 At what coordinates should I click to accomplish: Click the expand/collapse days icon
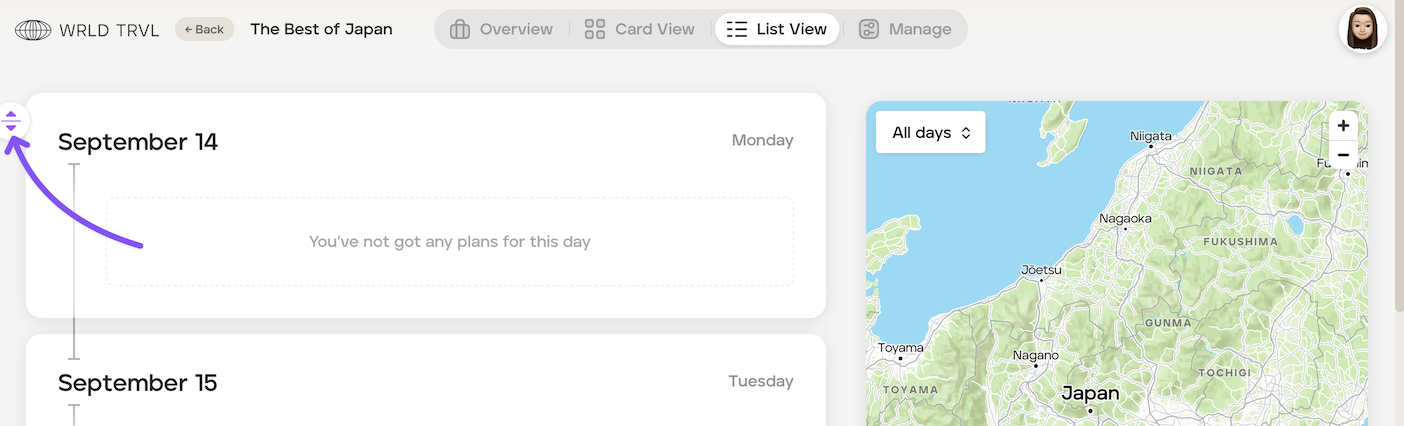point(11,121)
